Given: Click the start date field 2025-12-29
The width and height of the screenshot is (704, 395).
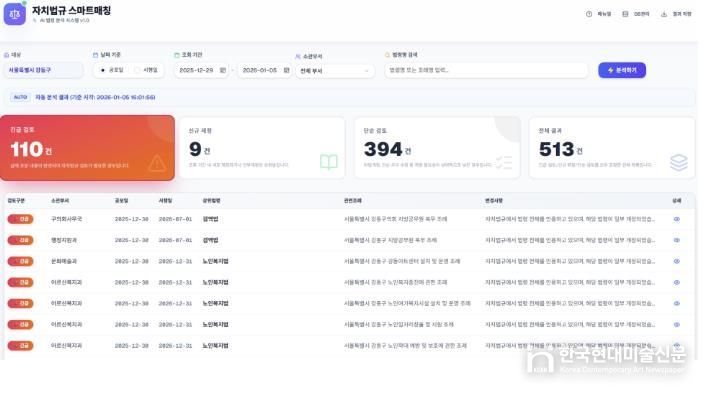Looking at the screenshot, I should (x=201, y=70).
